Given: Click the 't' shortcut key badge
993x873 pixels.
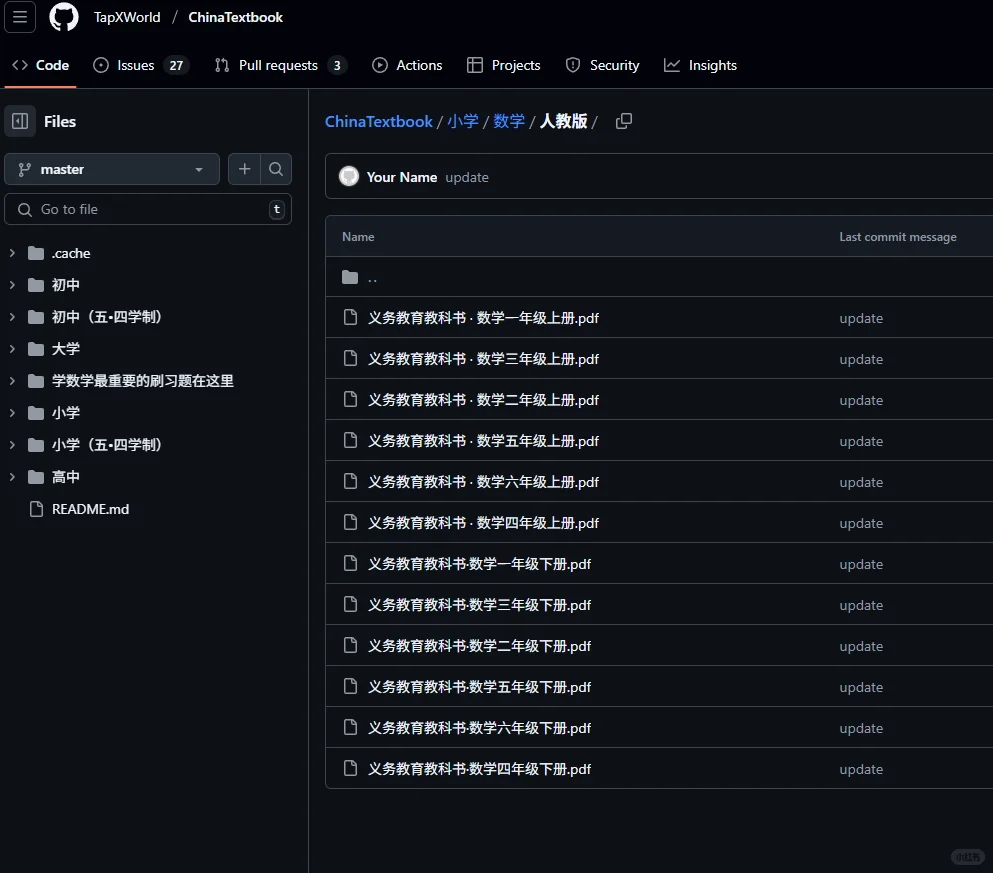Looking at the screenshot, I should (277, 209).
